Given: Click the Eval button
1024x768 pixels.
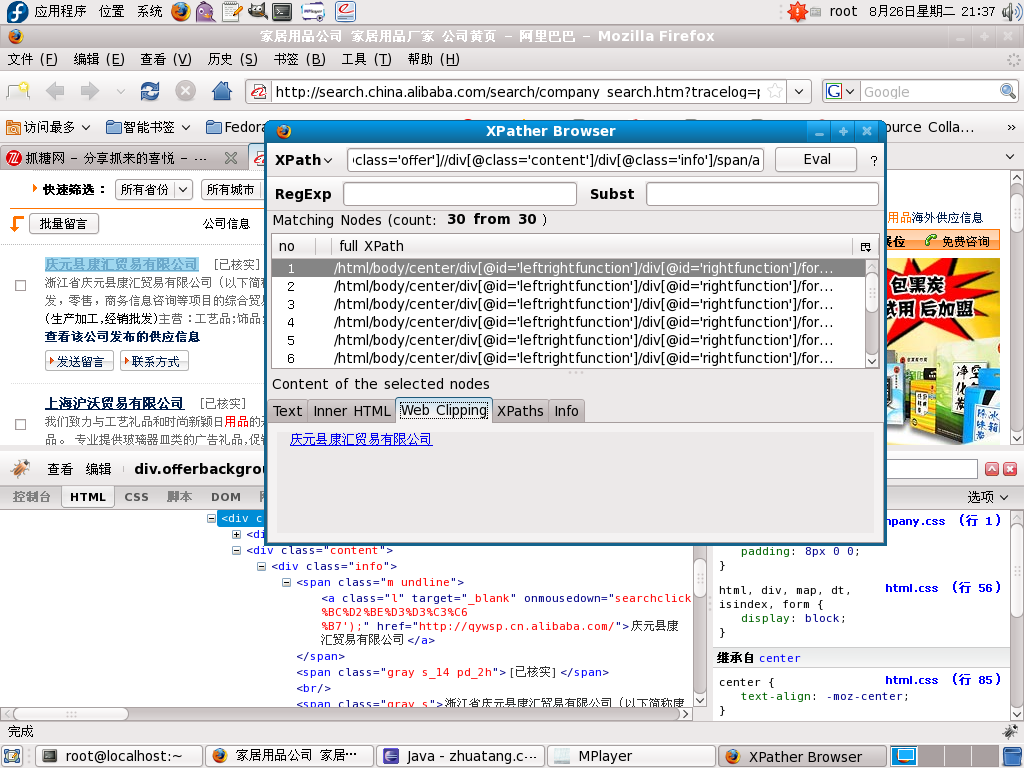Looking at the screenshot, I should [816, 159].
